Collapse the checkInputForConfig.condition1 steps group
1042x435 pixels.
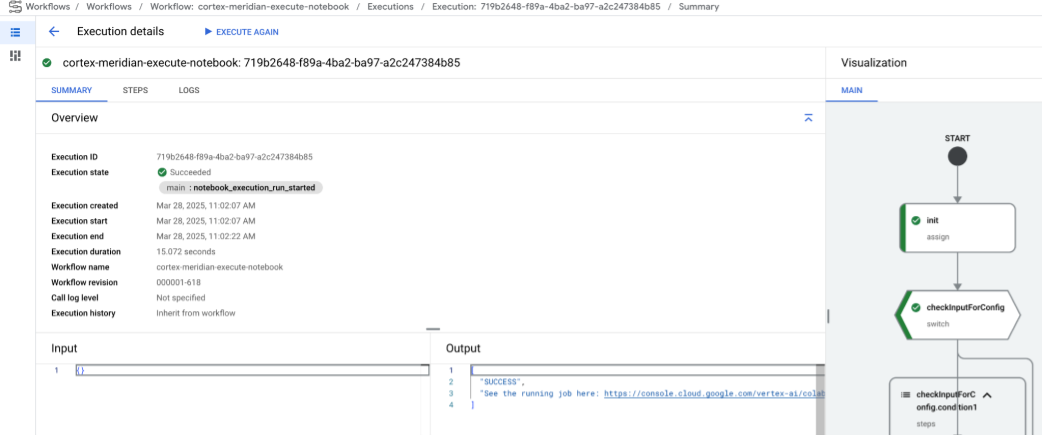tap(986, 395)
